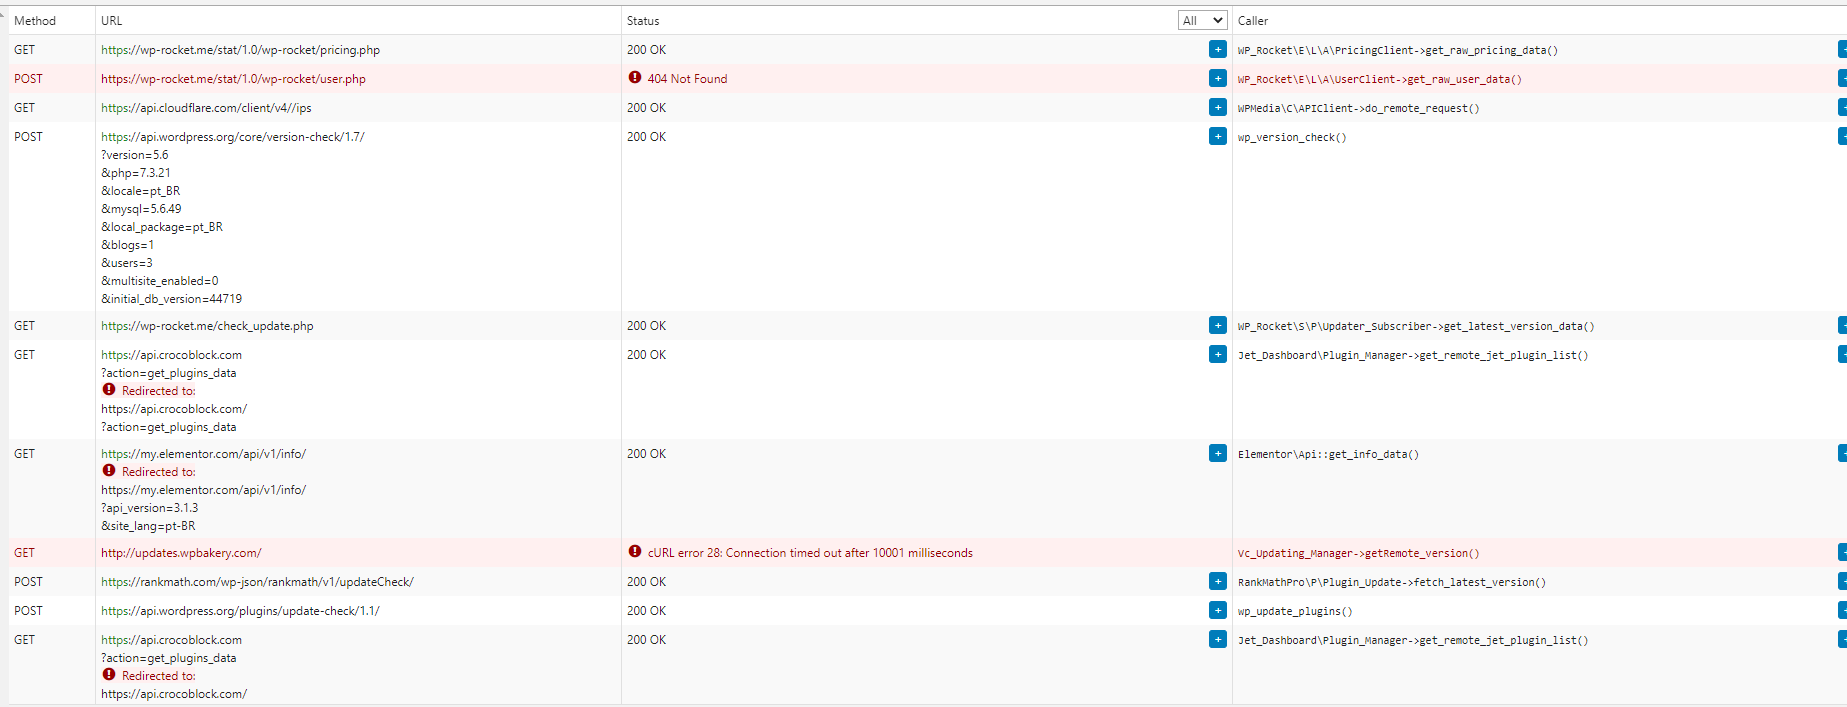
Task: Click the redirect warning icon under my.elementor.com
Action: pyautogui.click(x=109, y=471)
